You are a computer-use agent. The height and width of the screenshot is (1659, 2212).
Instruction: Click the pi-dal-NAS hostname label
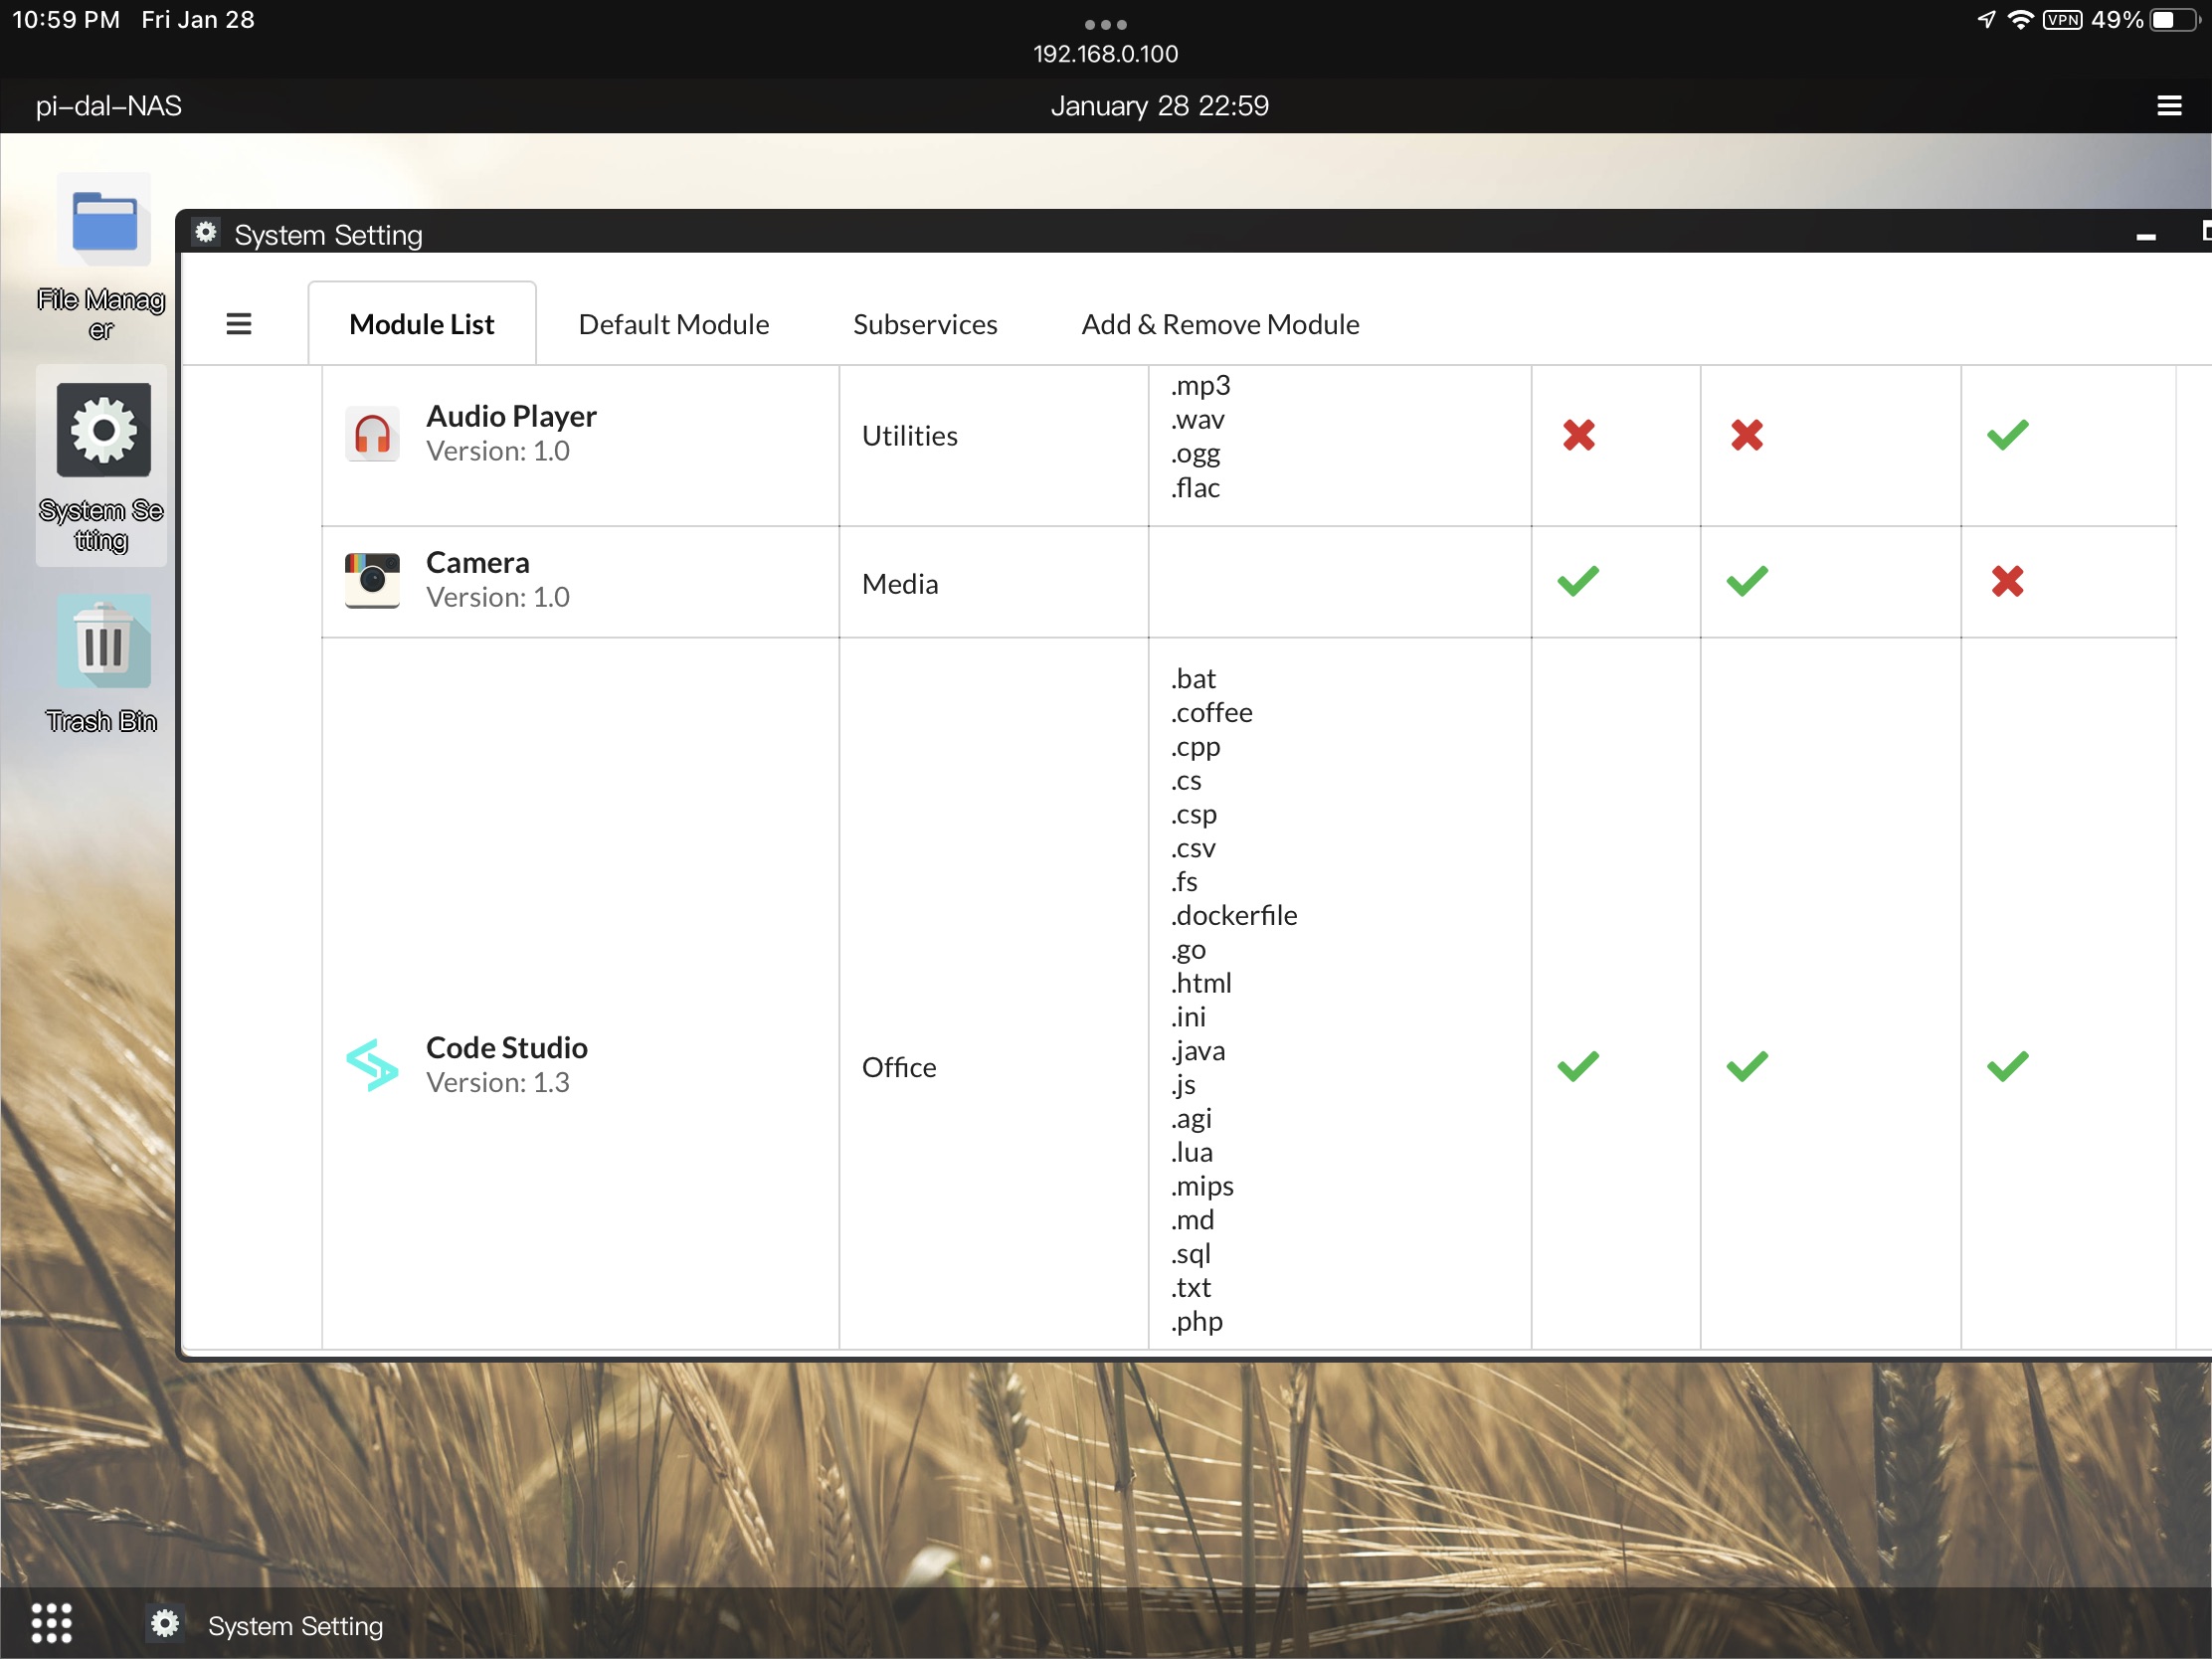109,106
